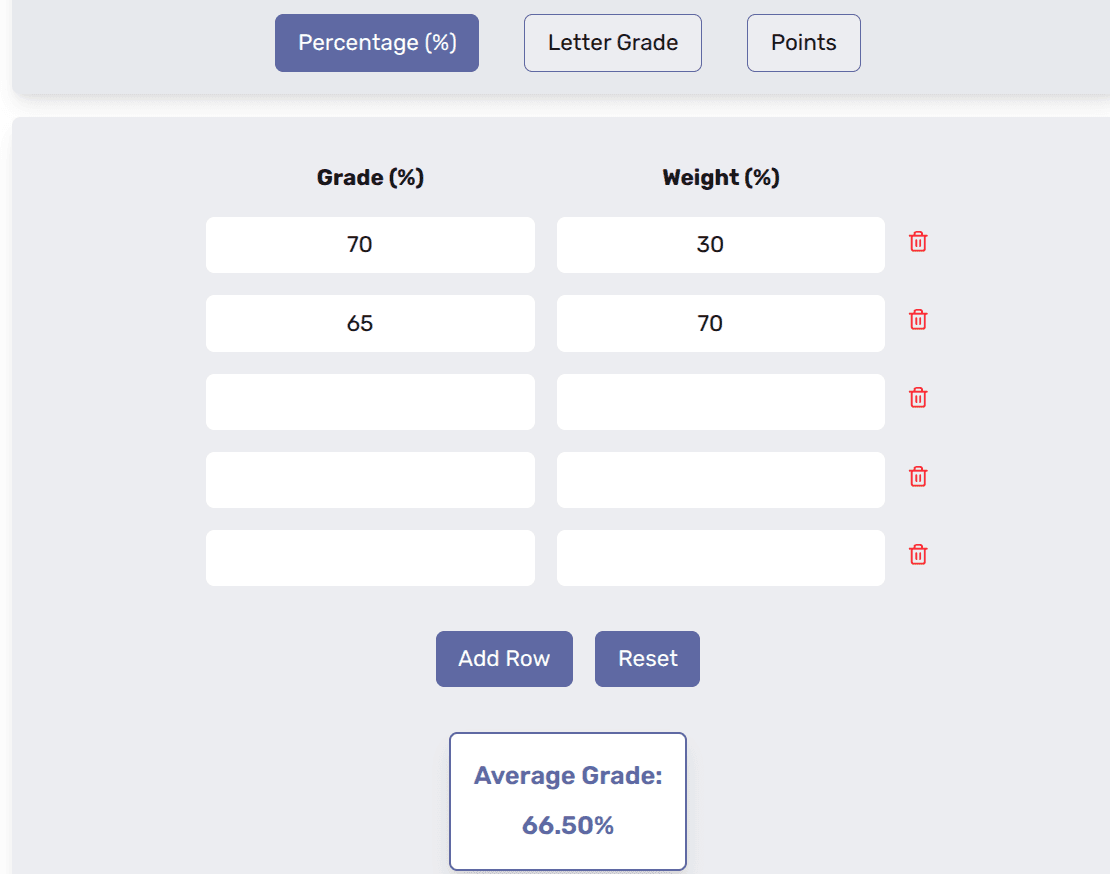The height and width of the screenshot is (874, 1110).
Task: Remove the second row using its trash icon
Action: 918,320
